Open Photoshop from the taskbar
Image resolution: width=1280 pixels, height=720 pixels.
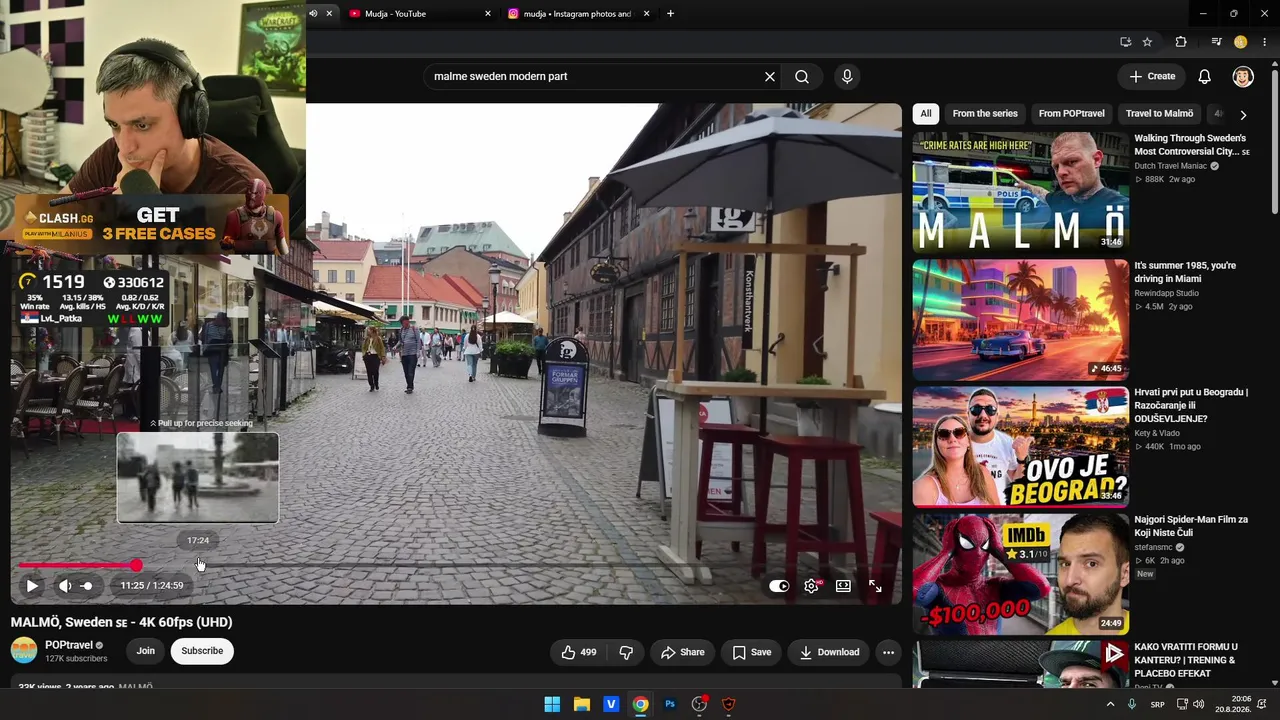click(670, 704)
